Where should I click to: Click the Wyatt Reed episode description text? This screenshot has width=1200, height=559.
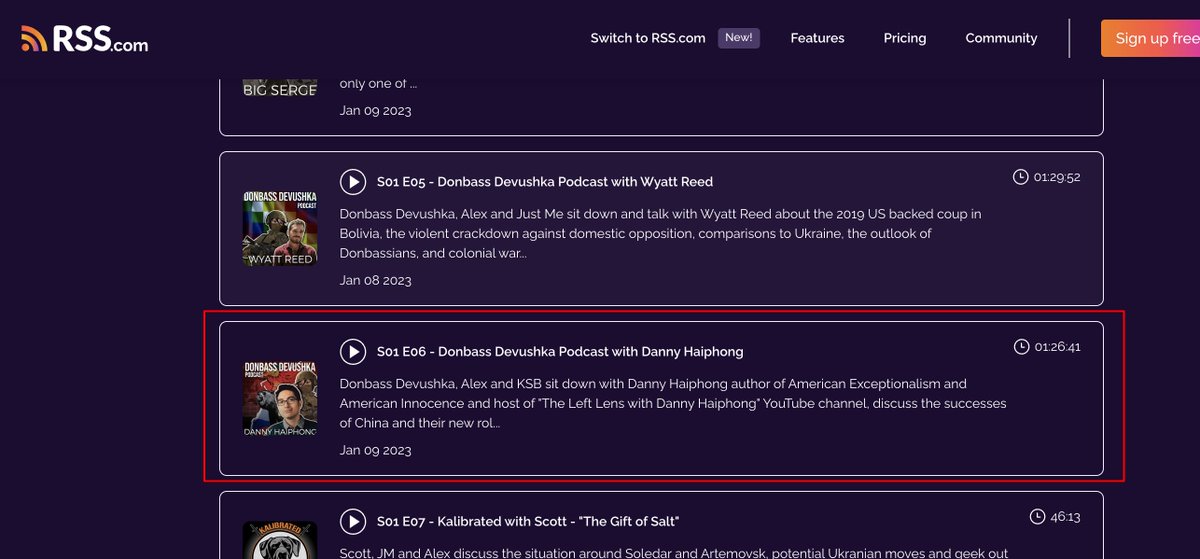[x=660, y=233]
